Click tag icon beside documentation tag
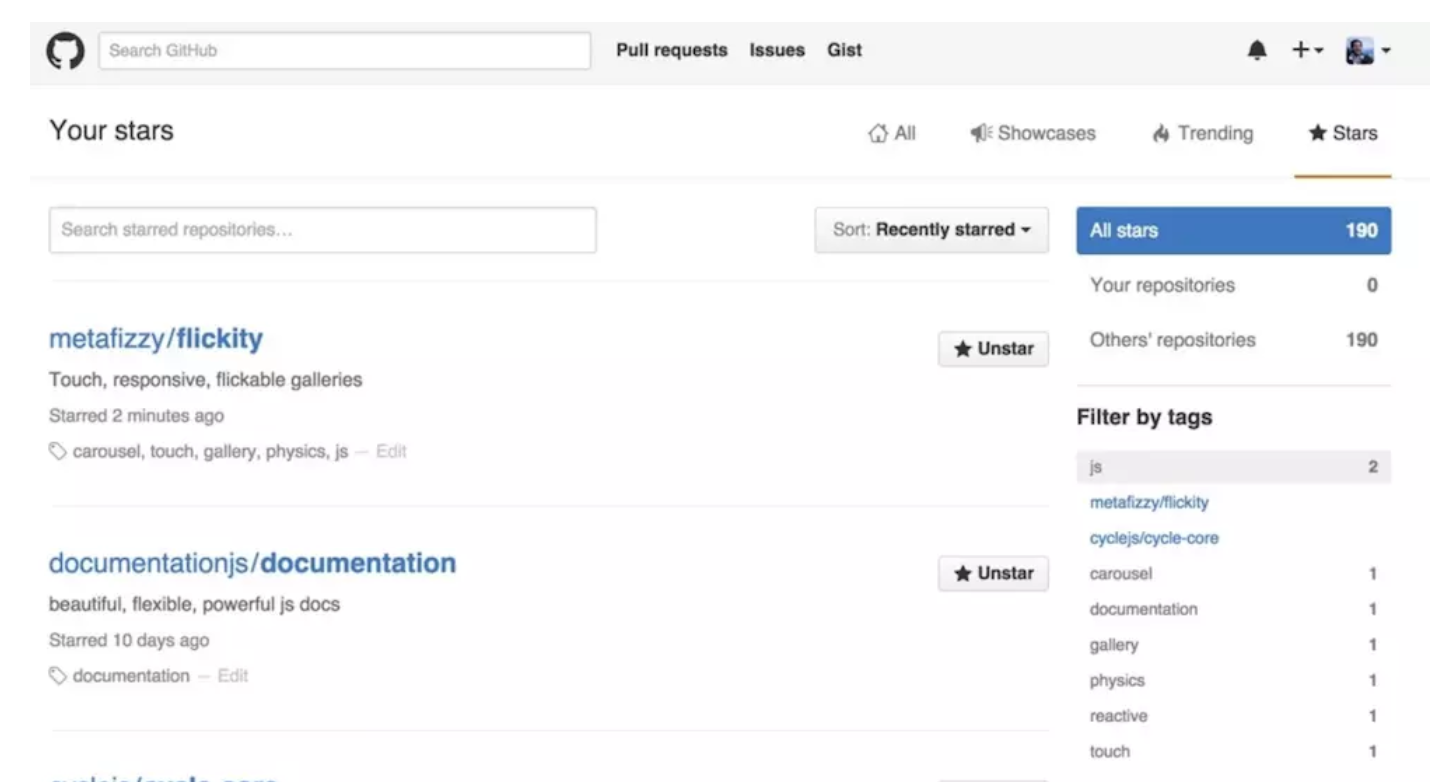The width and height of the screenshot is (1432, 782). pyautogui.click(x=58, y=676)
